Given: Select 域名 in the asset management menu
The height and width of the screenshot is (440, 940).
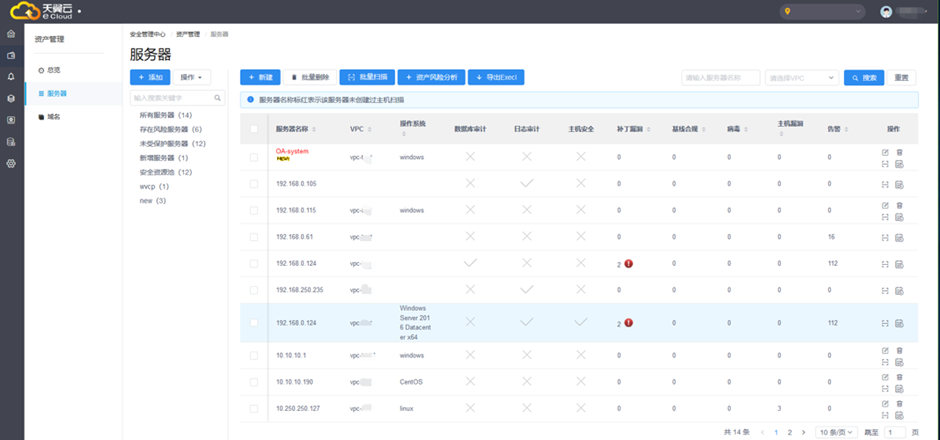Looking at the screenshot, I should coord(54,117).
